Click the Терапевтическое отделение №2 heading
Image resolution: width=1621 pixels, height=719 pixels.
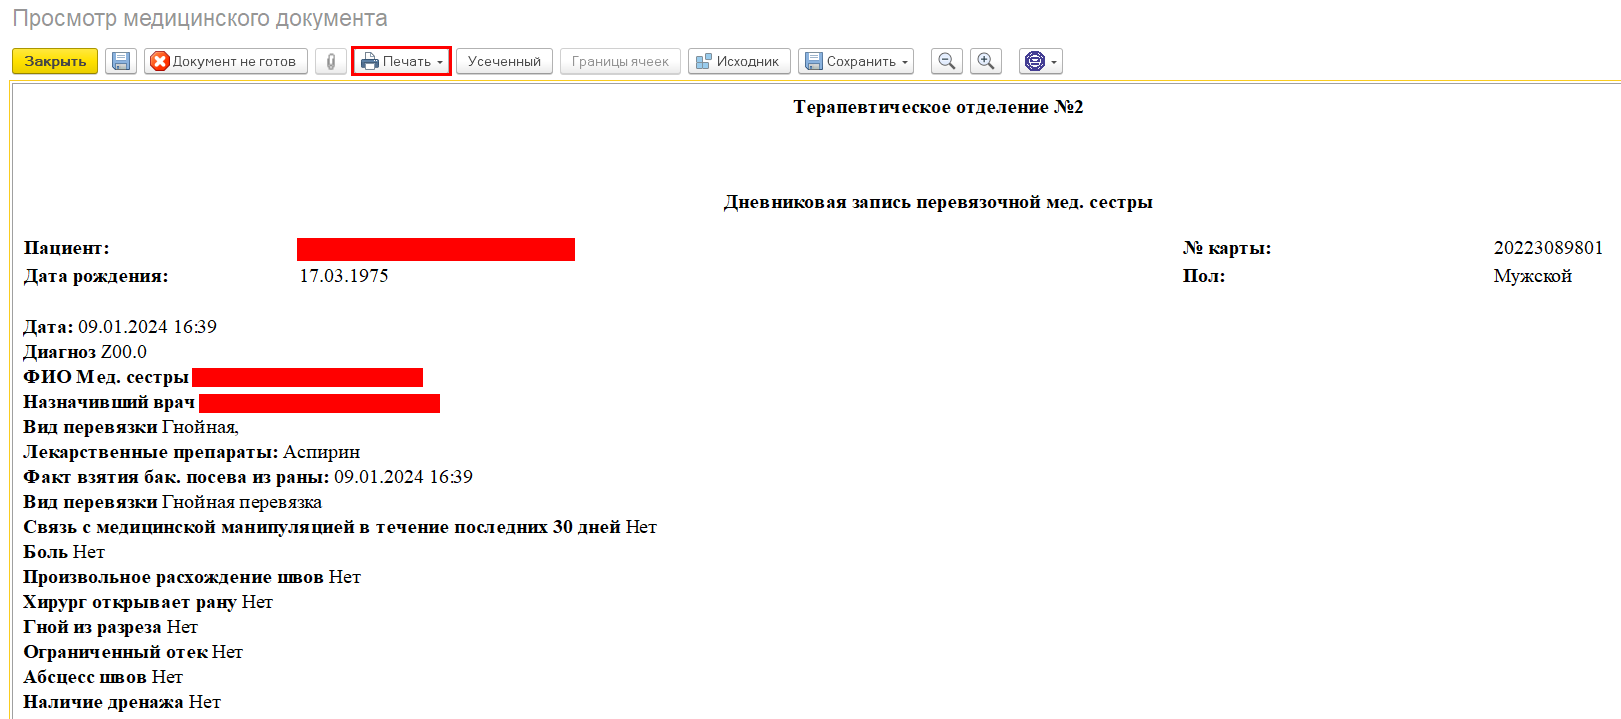(x=937, y=107)
